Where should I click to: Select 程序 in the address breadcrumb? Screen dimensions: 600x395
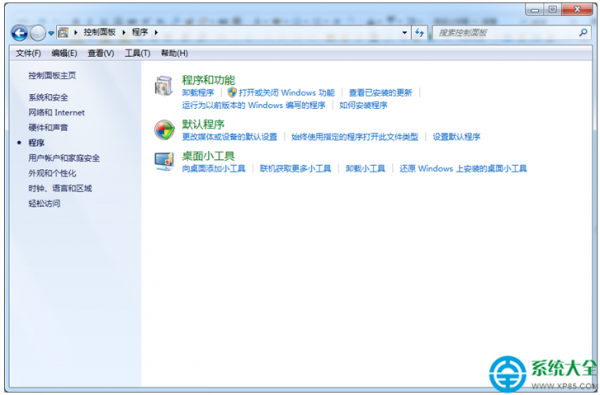[140, 32]
